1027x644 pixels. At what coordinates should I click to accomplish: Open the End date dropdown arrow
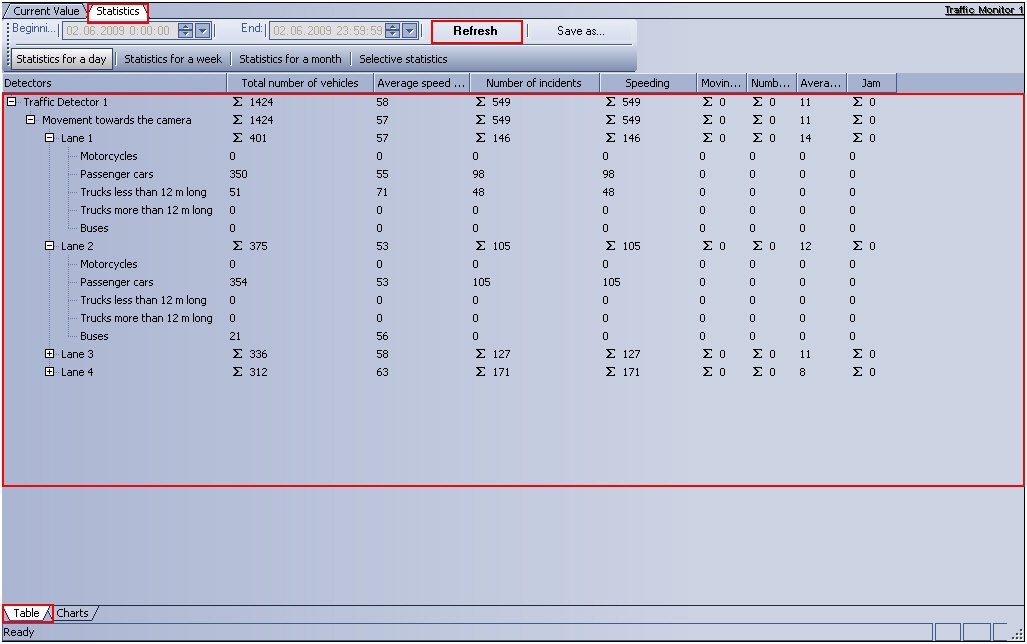(x=410, y=31)
